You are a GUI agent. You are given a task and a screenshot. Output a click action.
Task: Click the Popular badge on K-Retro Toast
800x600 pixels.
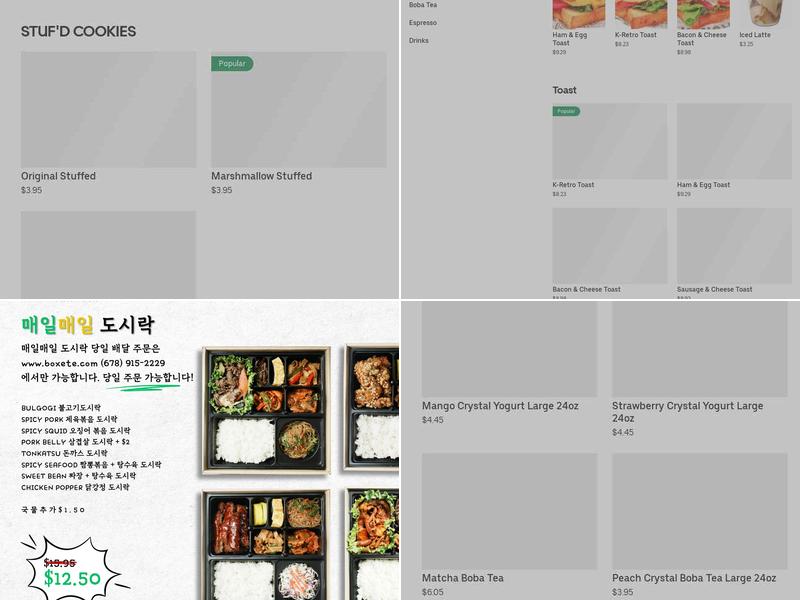click(x=566, y=111)
